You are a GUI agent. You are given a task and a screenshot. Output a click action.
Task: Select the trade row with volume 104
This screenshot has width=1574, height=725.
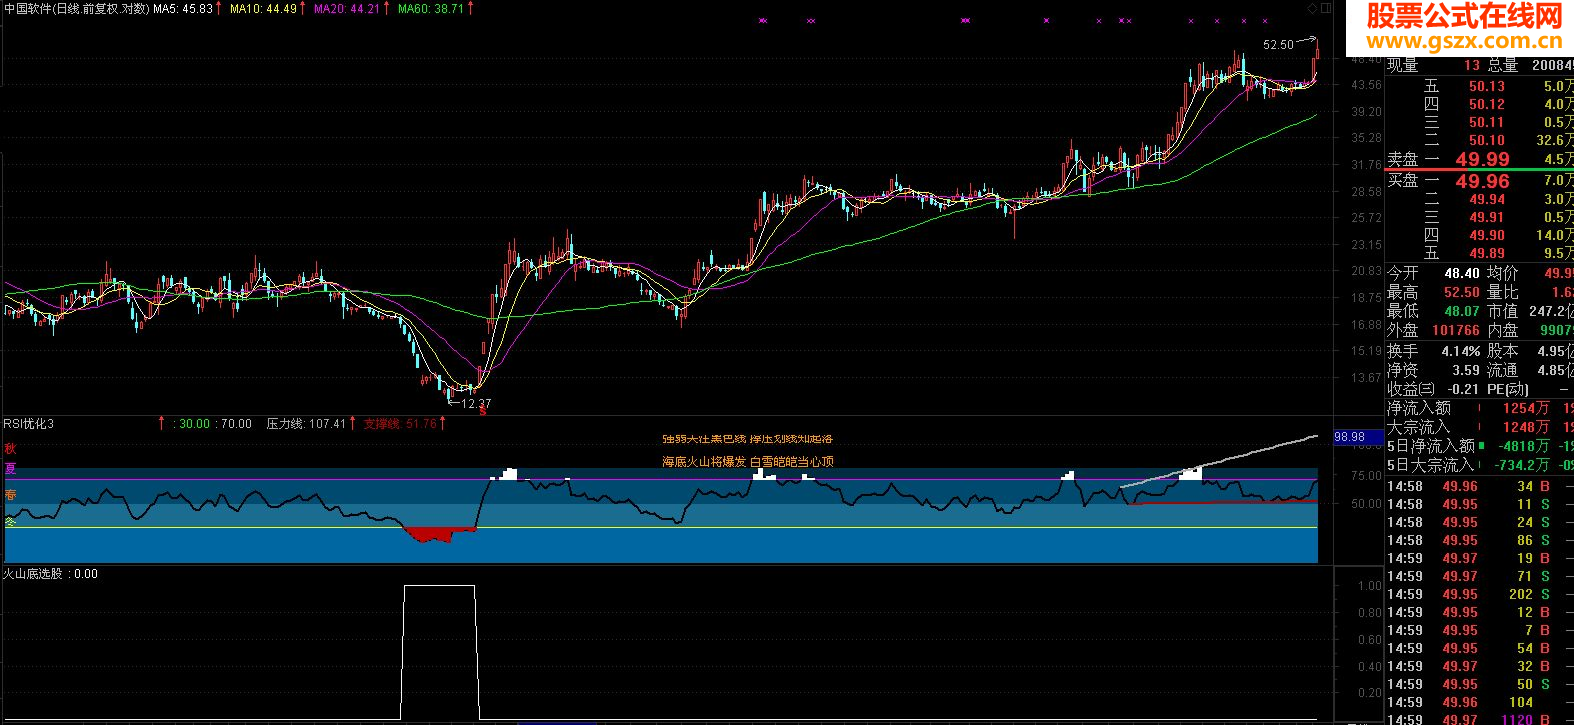click(x=1479, y=702)
